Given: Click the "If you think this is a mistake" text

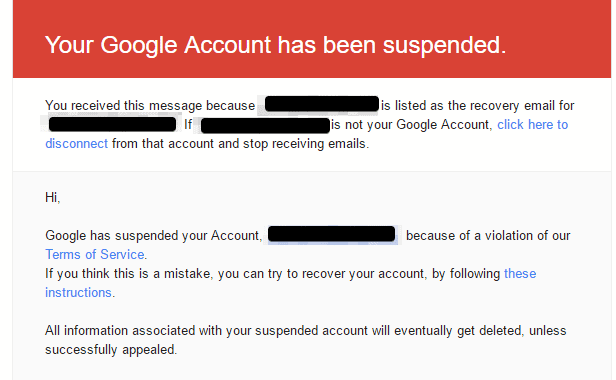Looking at the screenshot, I should (129, 274).
